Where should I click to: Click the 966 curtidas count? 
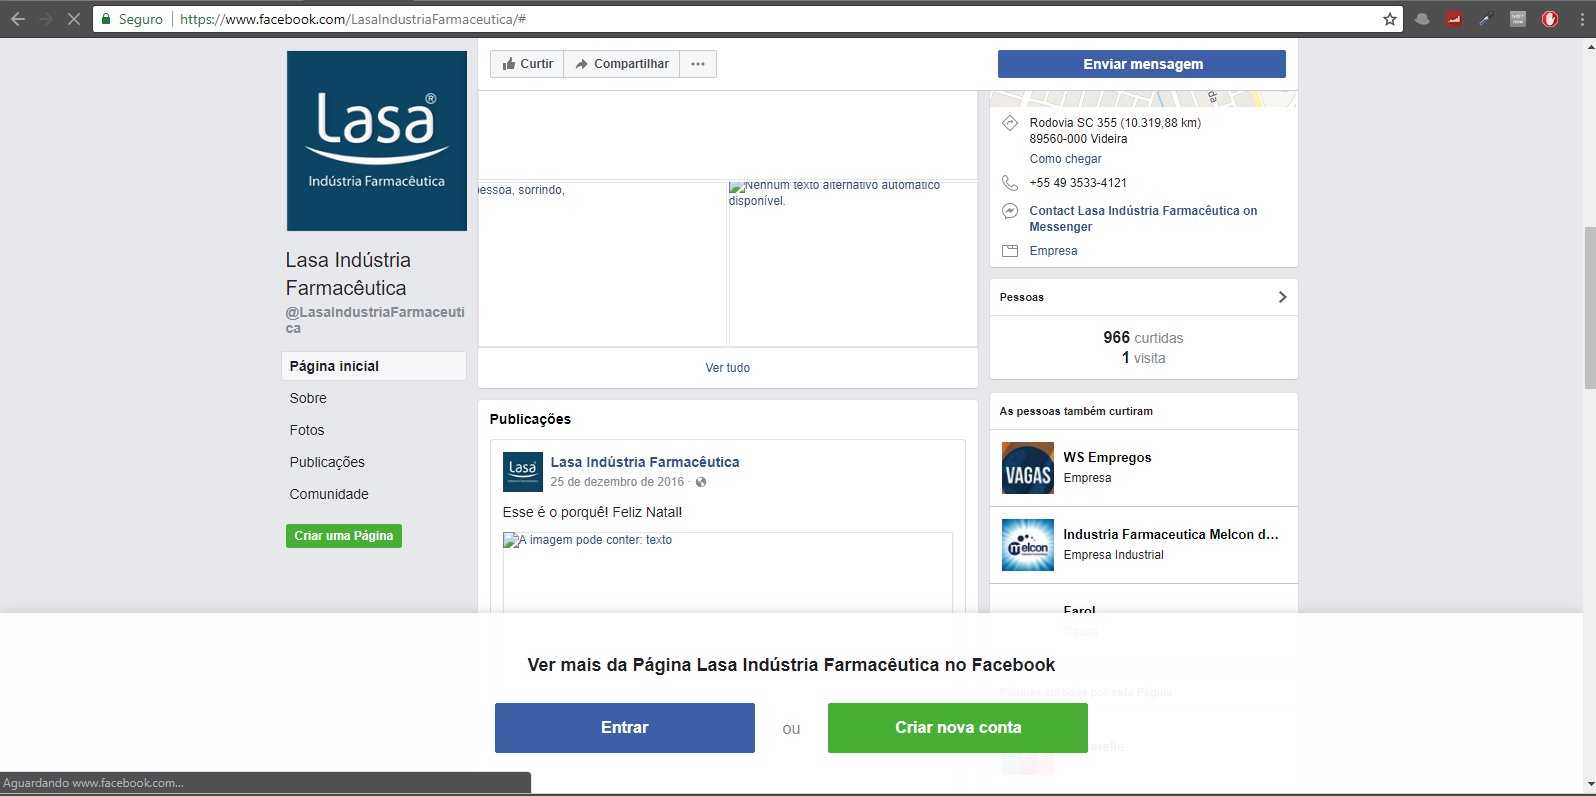1143,338
